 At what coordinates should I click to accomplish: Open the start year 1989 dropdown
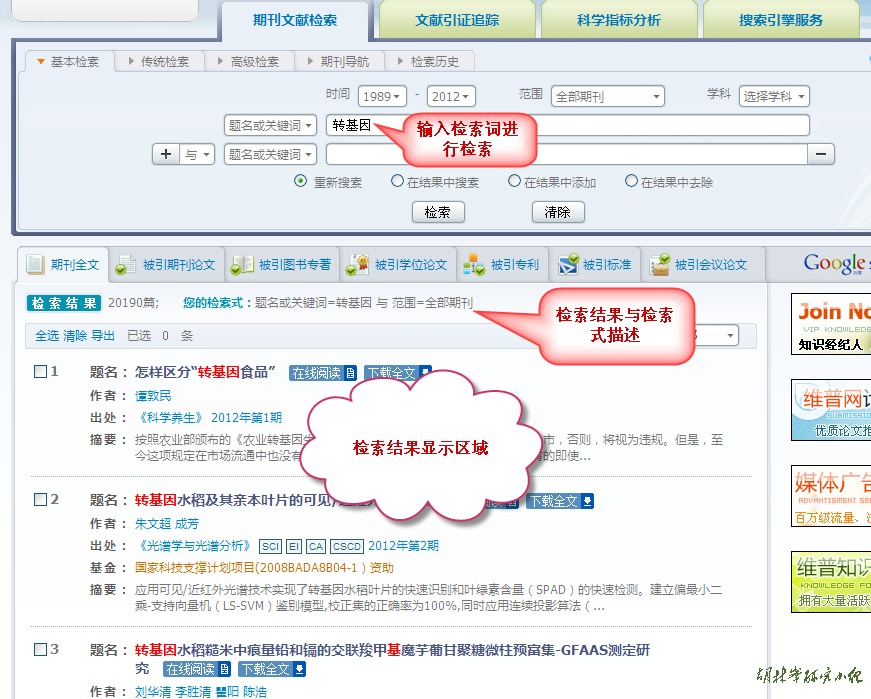coord(383,97)
